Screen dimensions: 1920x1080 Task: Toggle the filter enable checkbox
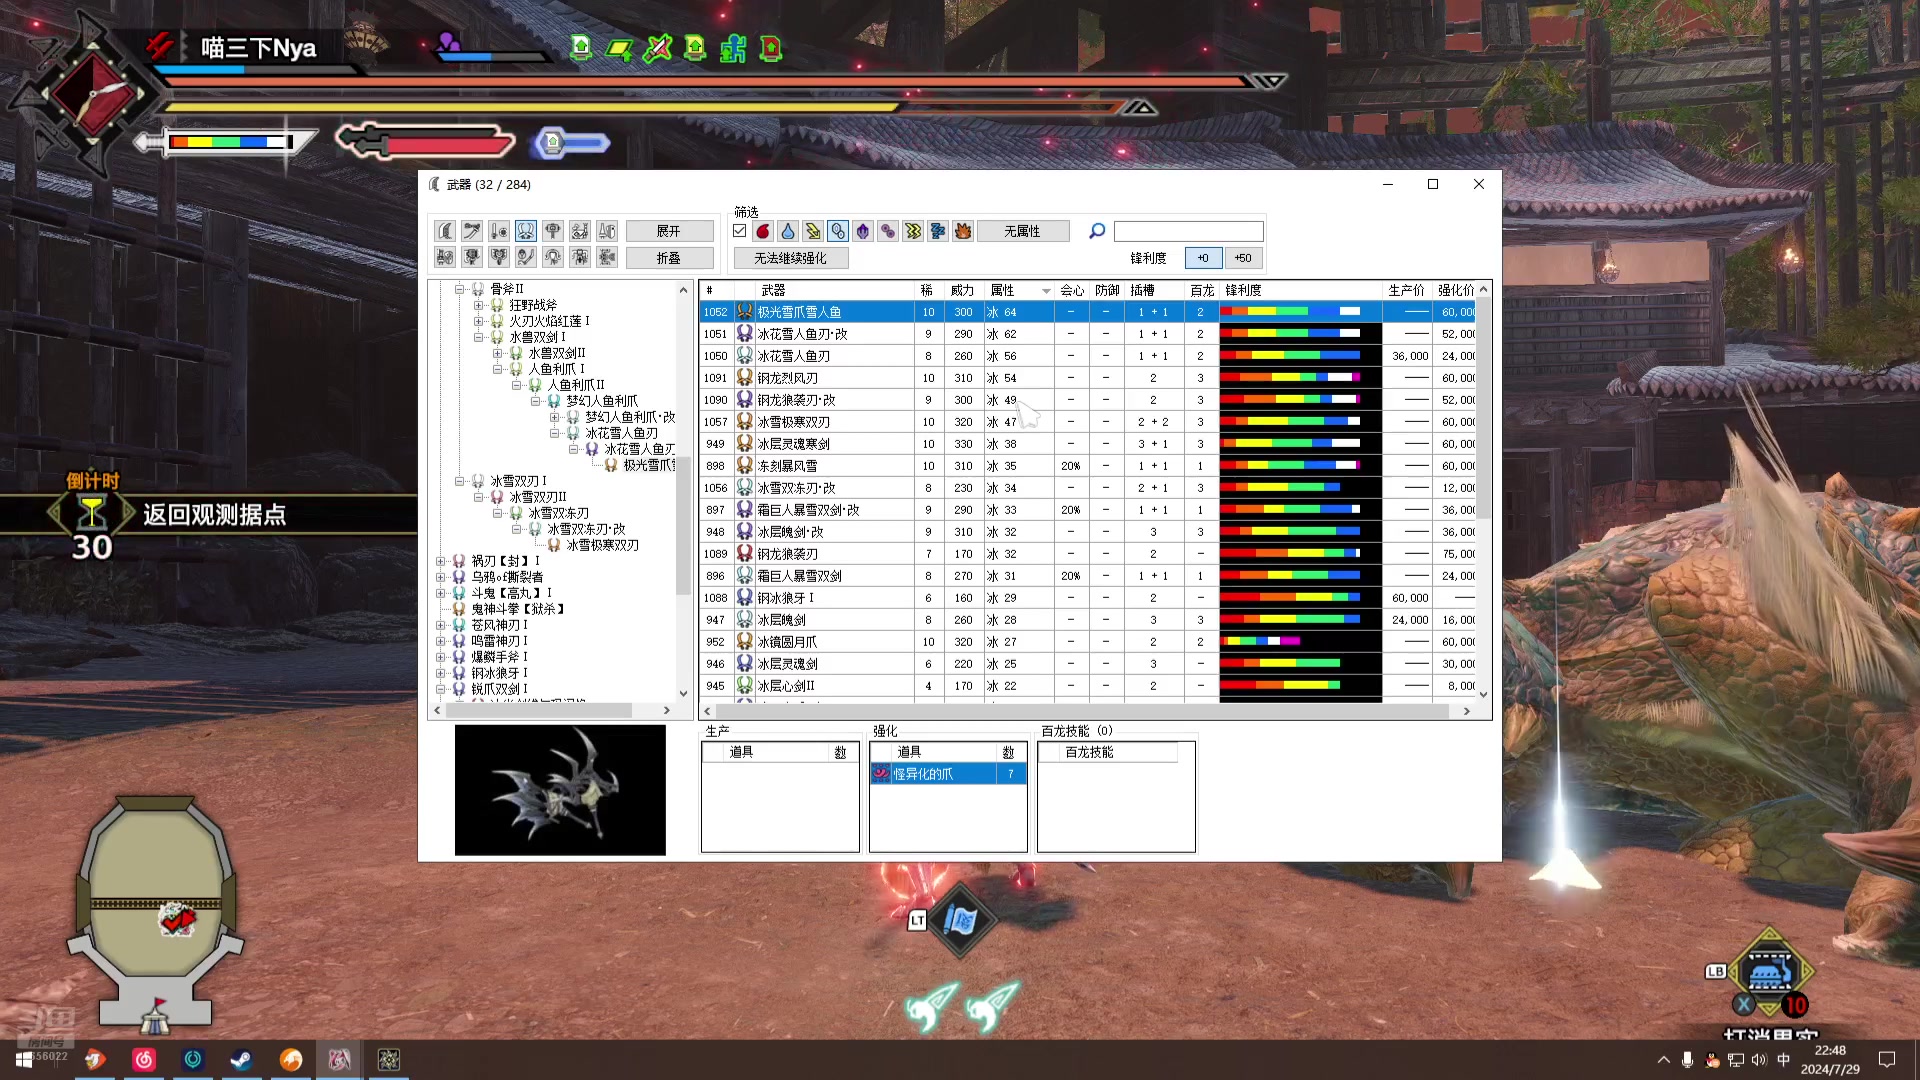click(x=740, y=231)
